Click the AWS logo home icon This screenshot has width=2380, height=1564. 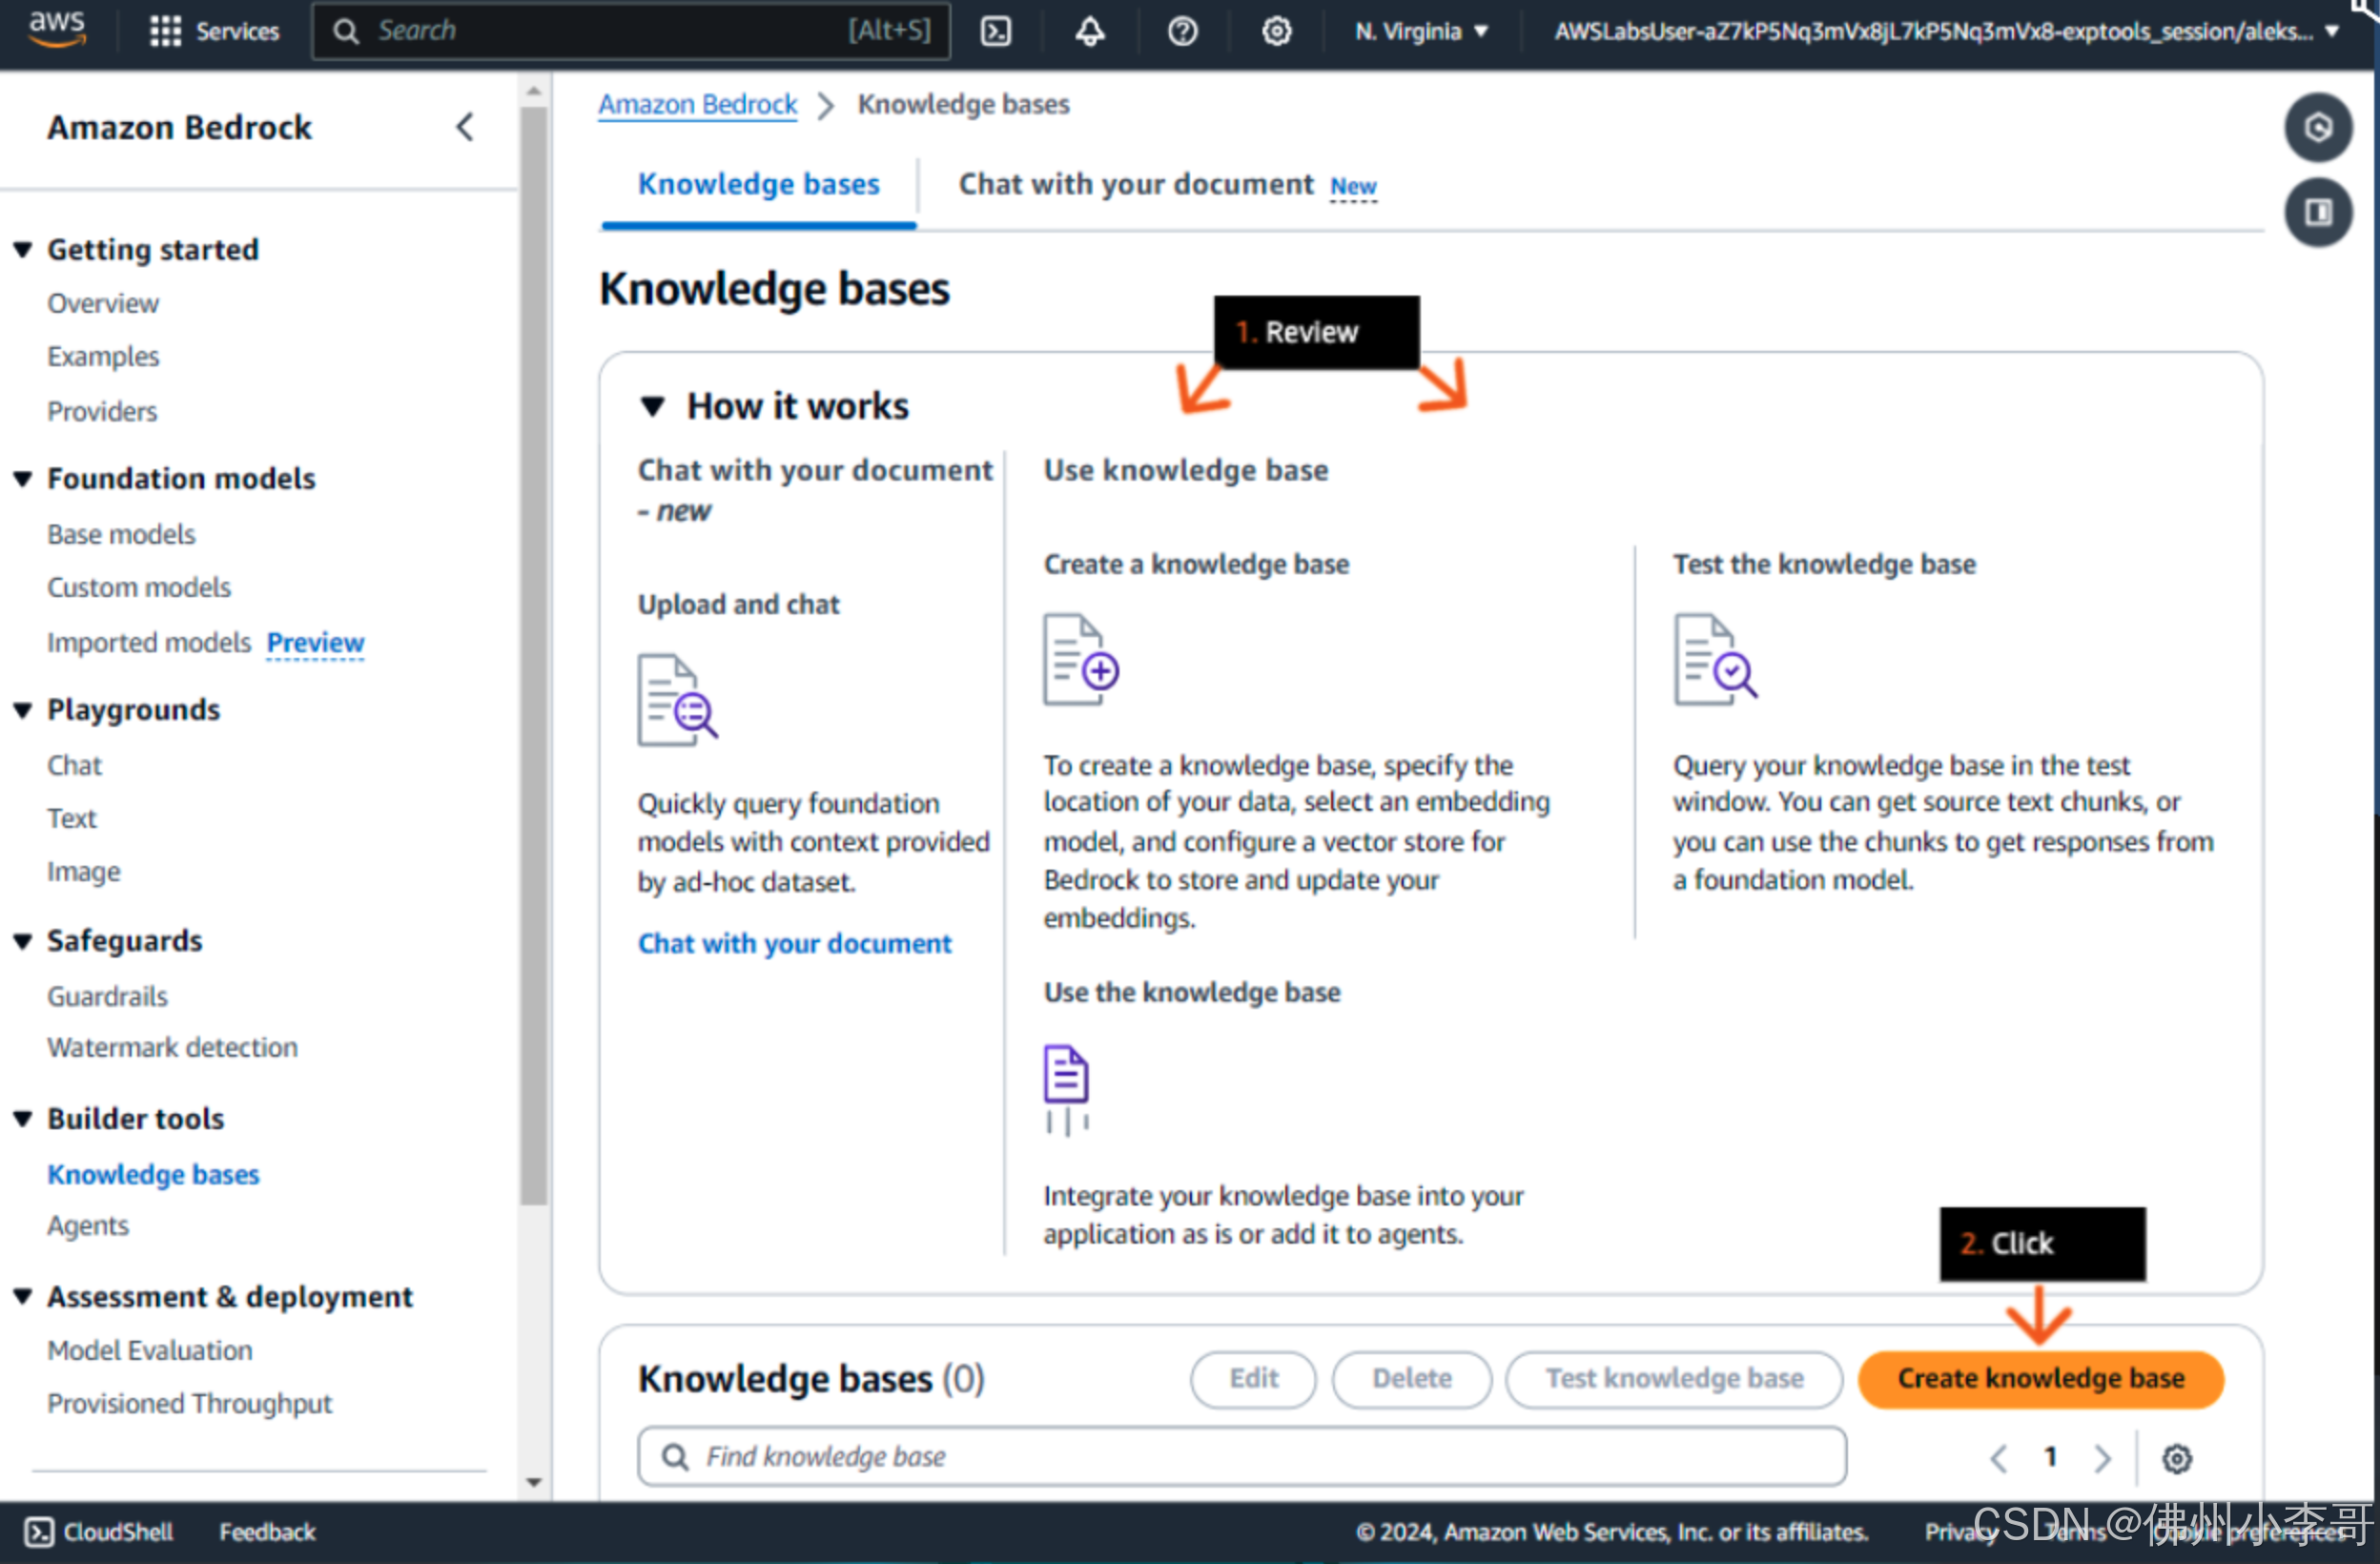57,30
